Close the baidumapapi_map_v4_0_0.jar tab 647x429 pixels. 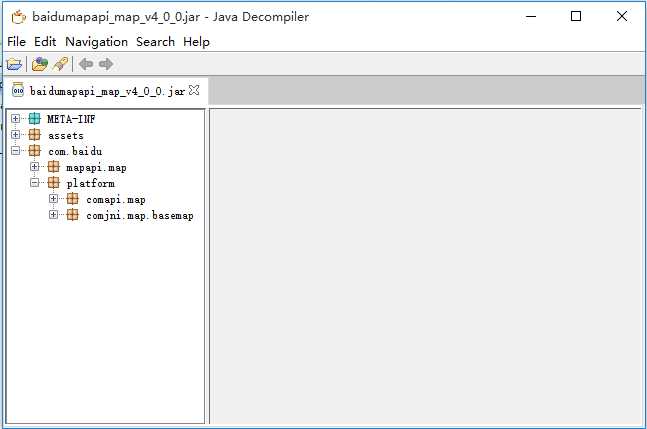[194, 90]
